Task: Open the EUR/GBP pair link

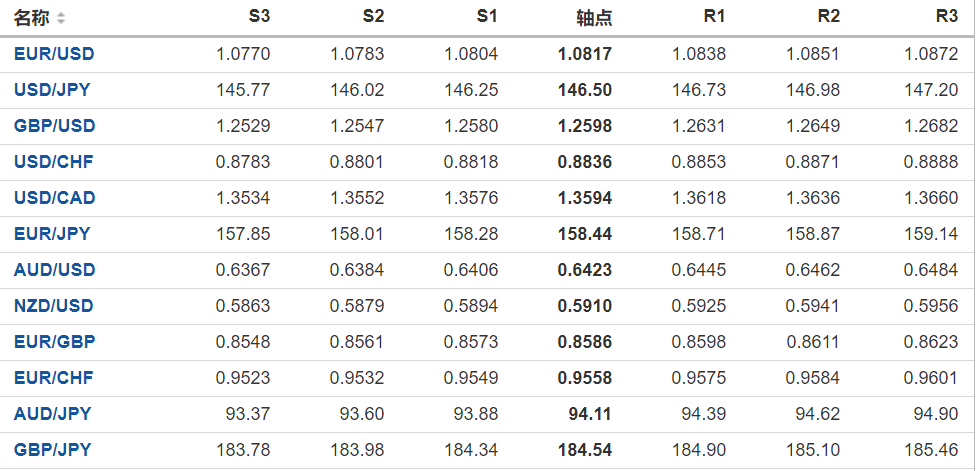Action: [54, 342]
